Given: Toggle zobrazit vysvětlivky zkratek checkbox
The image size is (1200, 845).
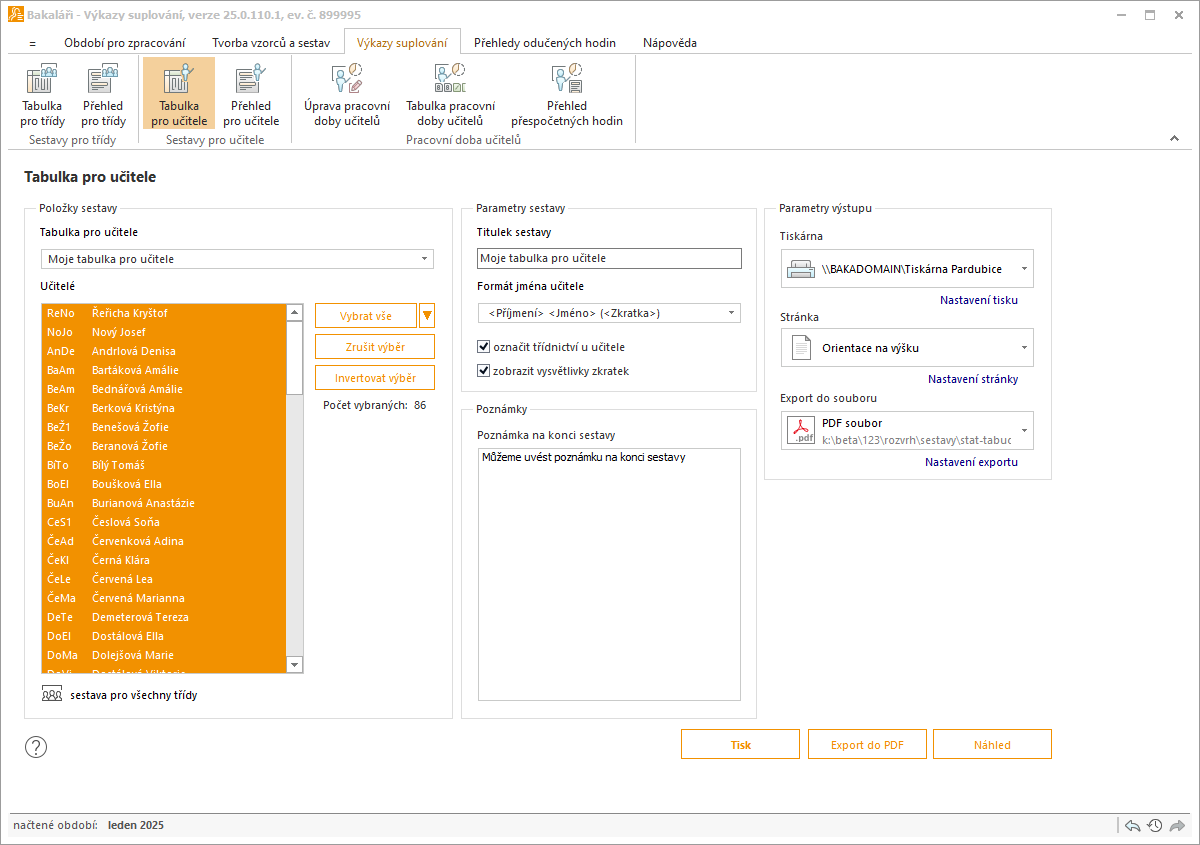Looking at the screenshot, I should (x=484, y=371).
